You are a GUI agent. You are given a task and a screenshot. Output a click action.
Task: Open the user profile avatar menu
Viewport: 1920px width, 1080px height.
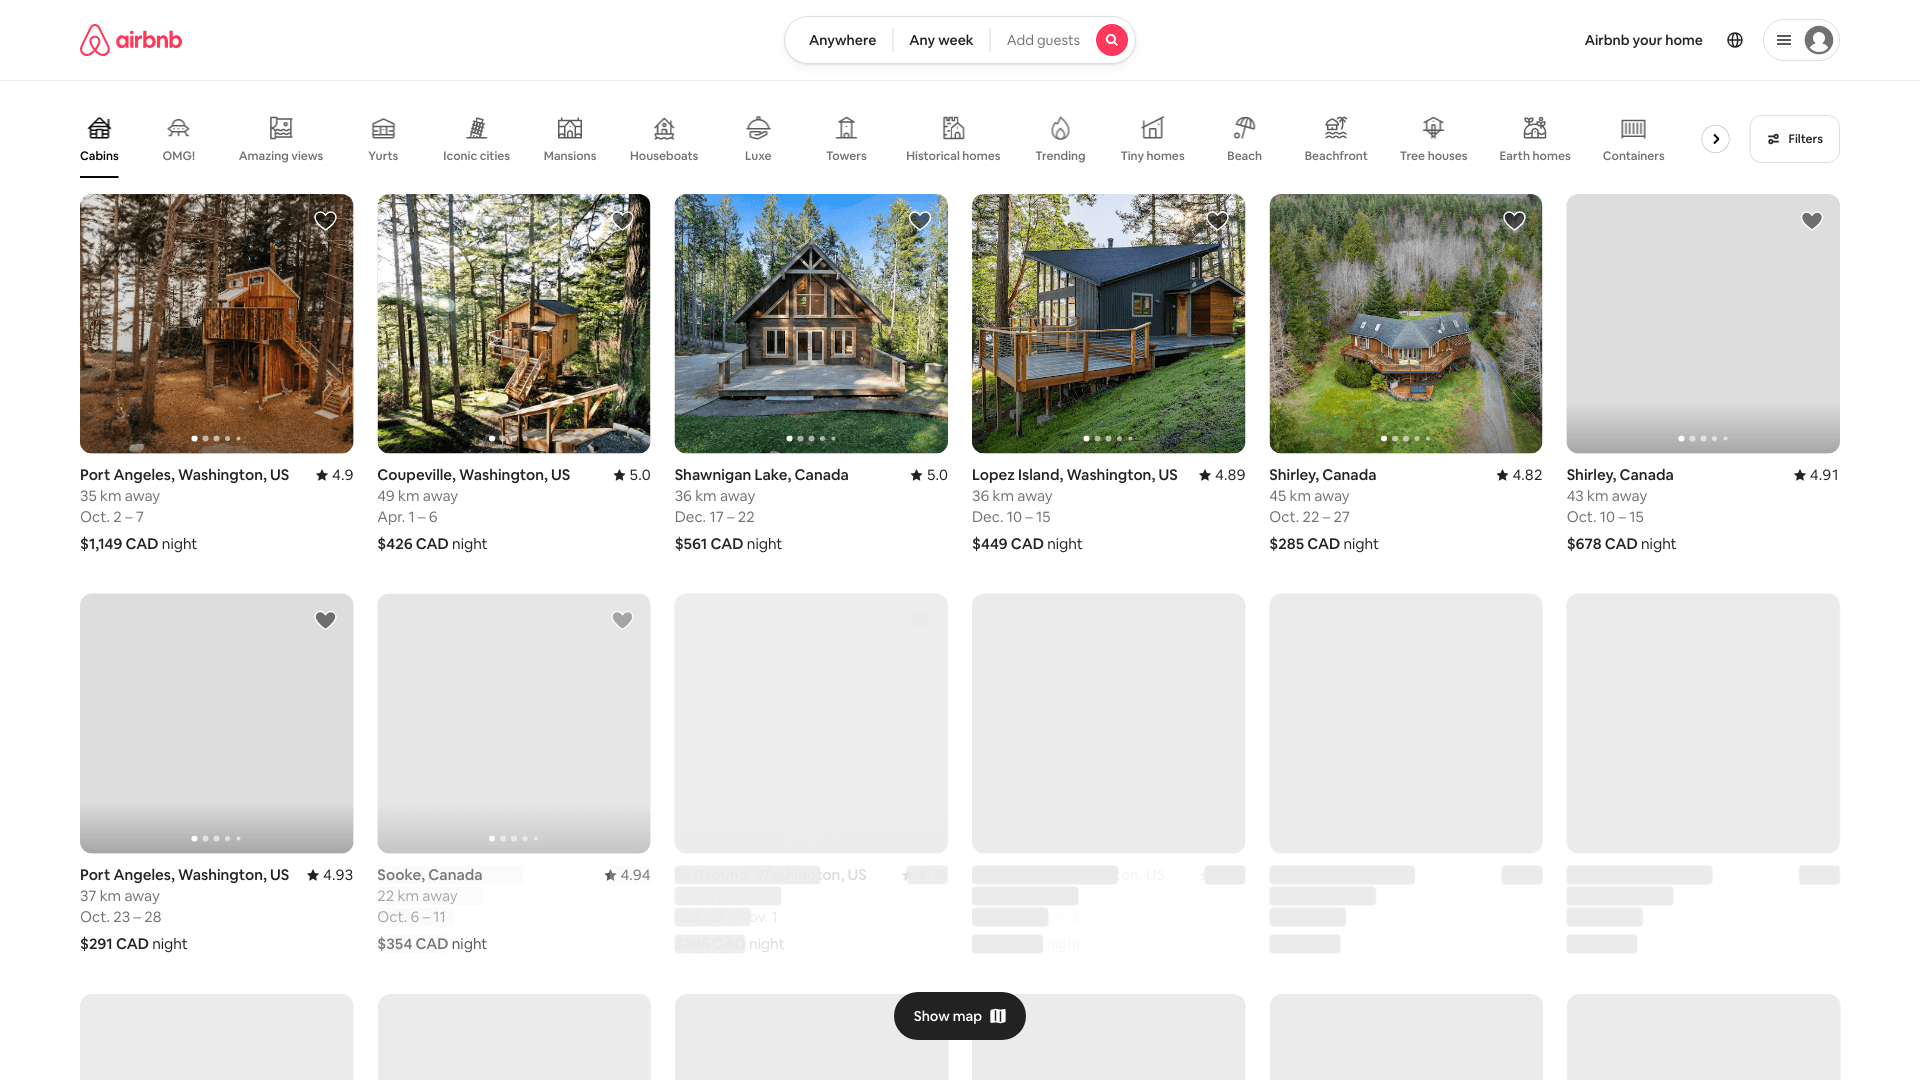click(x=1801, y=40)
